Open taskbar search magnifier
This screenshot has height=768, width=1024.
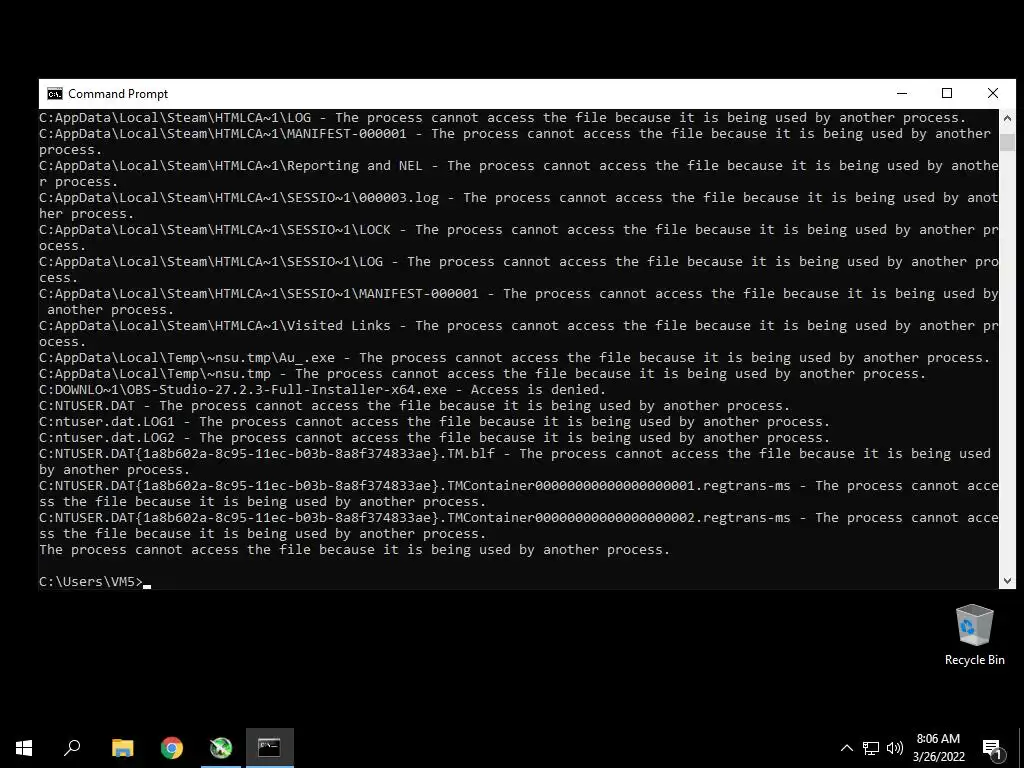click(72, 748)
